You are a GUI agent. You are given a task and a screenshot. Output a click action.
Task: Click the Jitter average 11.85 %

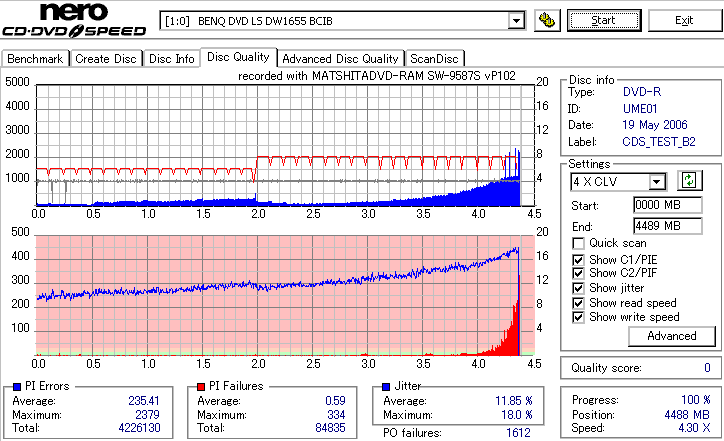(x=514, y=401)
